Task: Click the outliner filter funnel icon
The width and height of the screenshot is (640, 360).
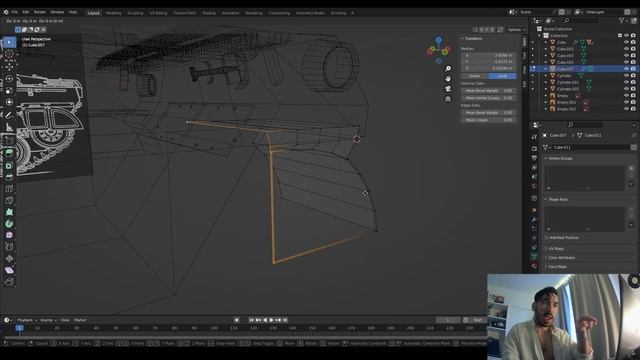Action: tap(621, 20)
